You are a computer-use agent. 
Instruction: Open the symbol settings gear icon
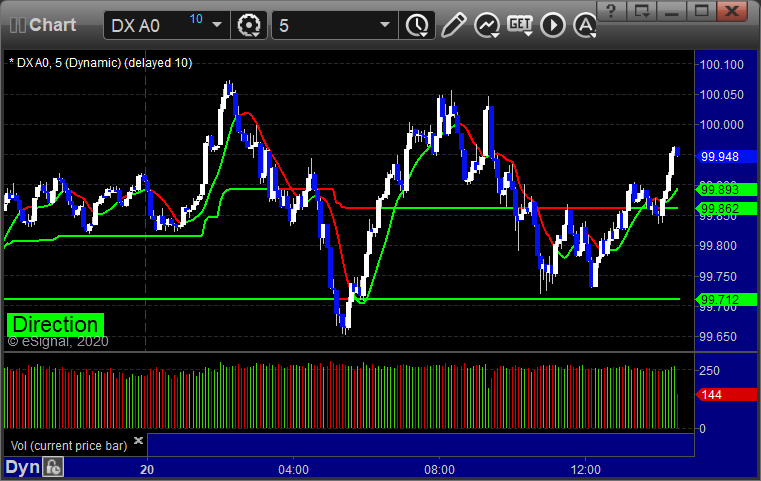[248, 25]
